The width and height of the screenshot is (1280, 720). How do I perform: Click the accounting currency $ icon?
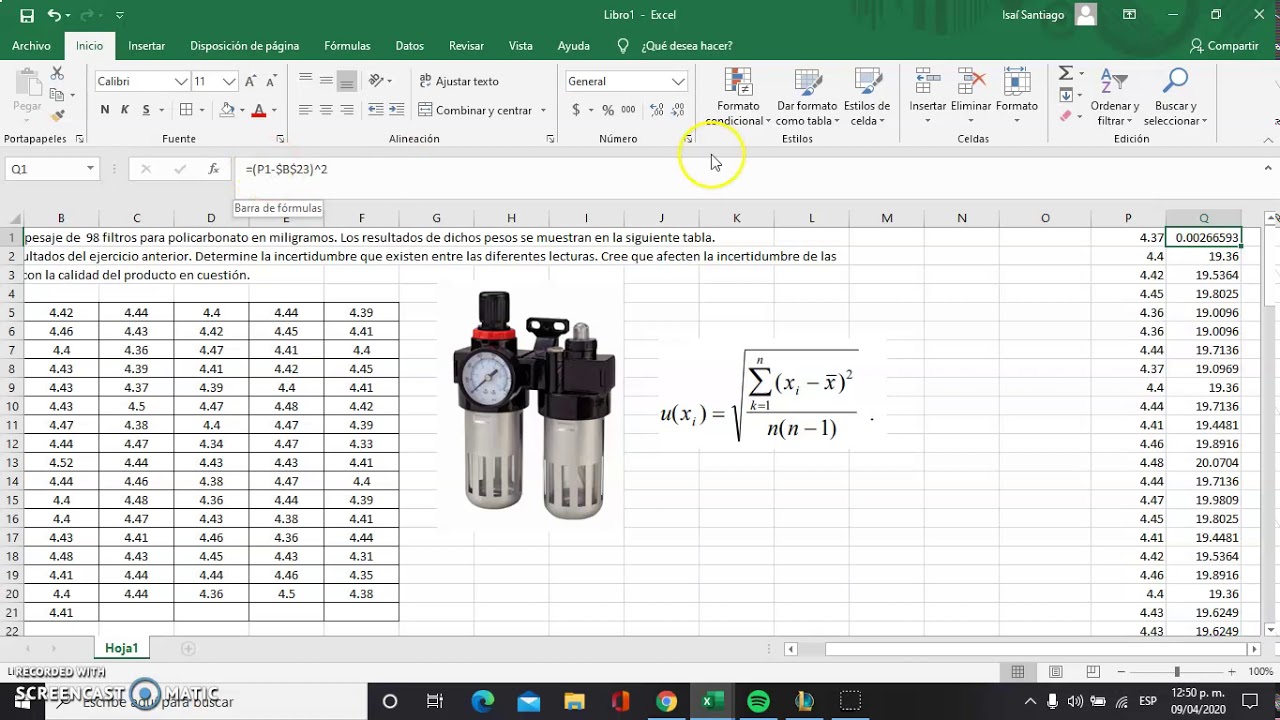576,110
